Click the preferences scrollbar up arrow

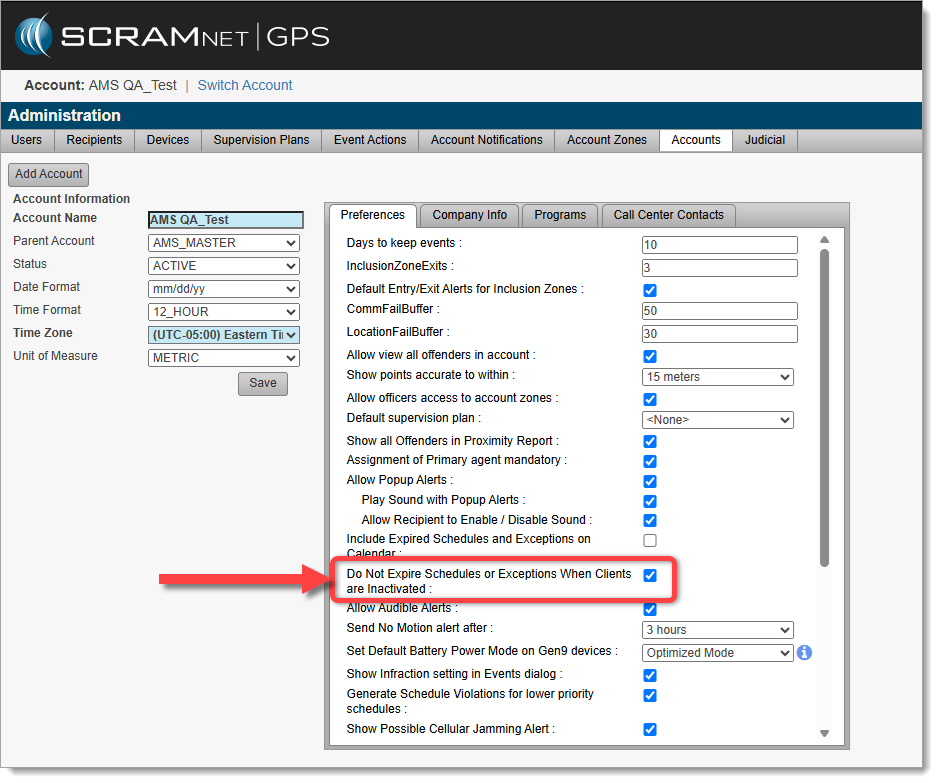(825, 241)
